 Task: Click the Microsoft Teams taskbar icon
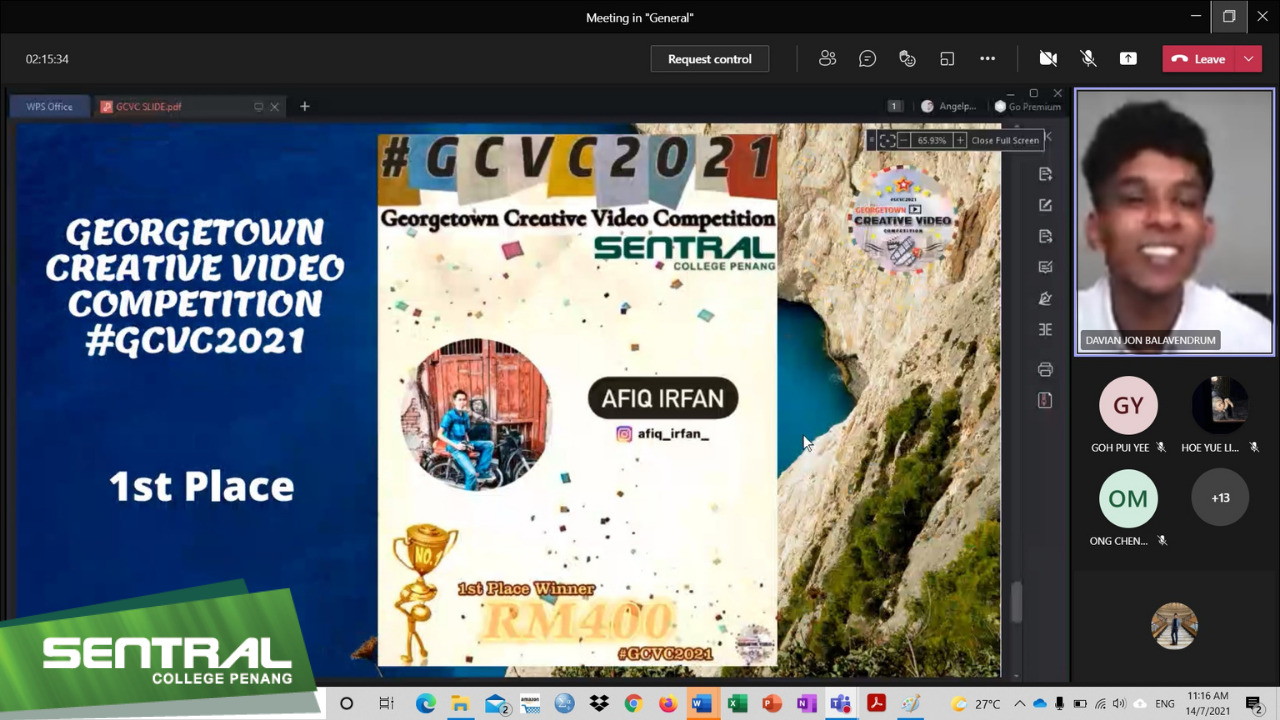(841, 704)
